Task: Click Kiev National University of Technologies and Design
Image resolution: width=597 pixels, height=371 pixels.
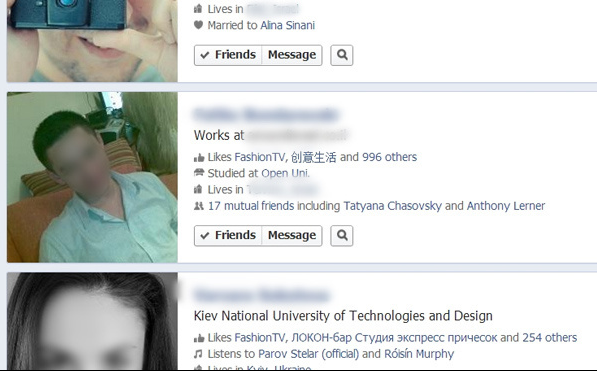Action: tap(343, 316)
